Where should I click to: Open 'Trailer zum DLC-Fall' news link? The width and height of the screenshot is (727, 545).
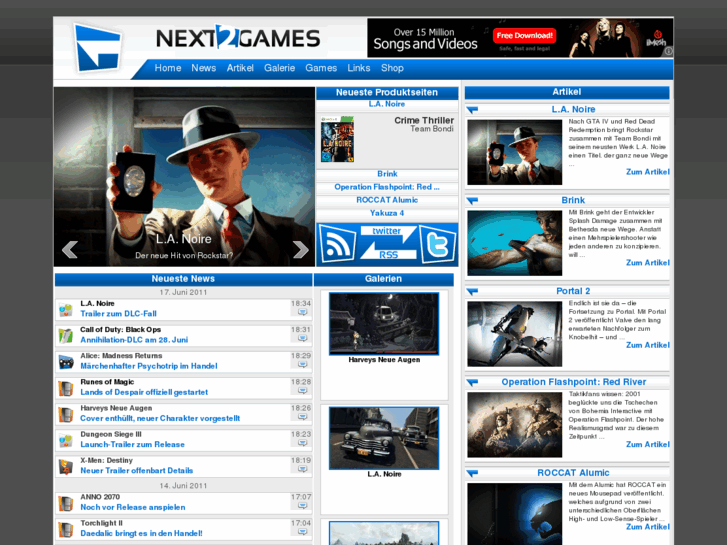[118, 314]
